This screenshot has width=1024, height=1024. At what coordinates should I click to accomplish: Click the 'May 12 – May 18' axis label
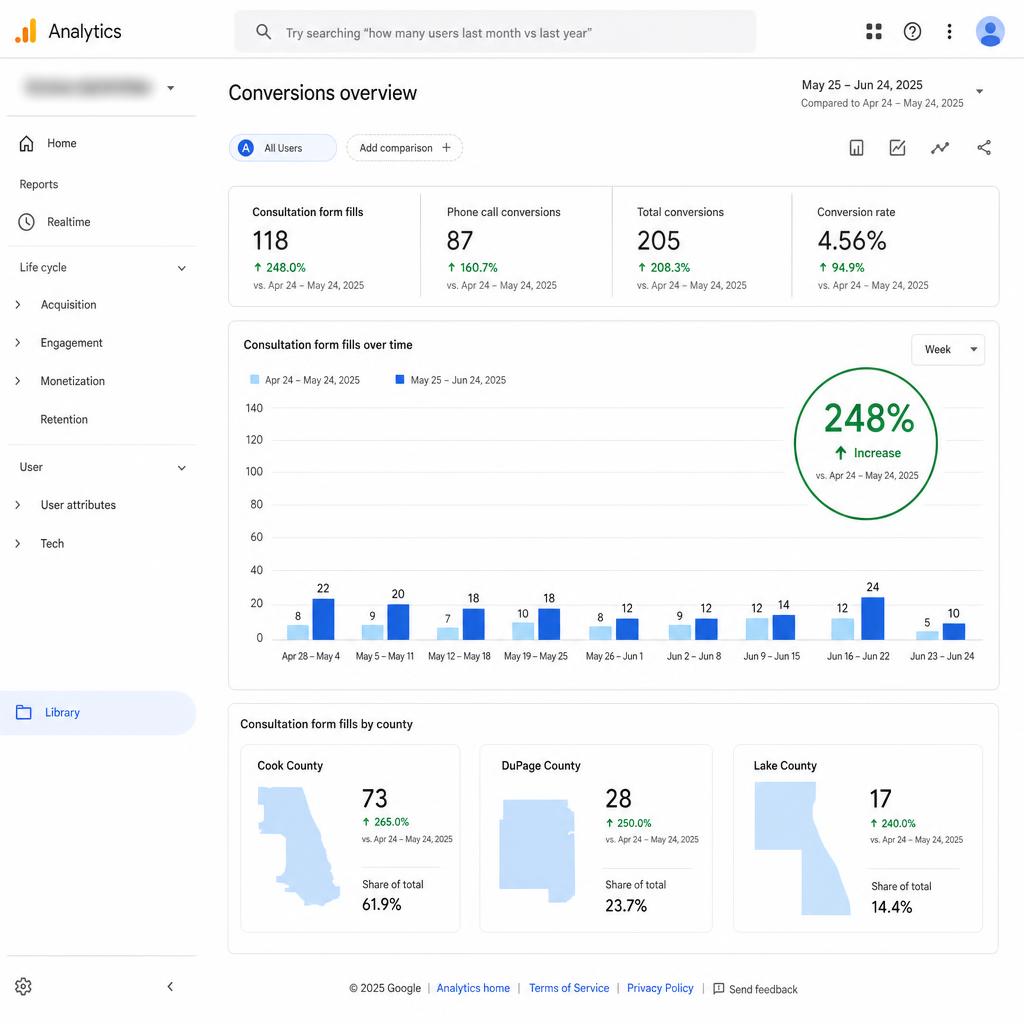tap(459, 656)
